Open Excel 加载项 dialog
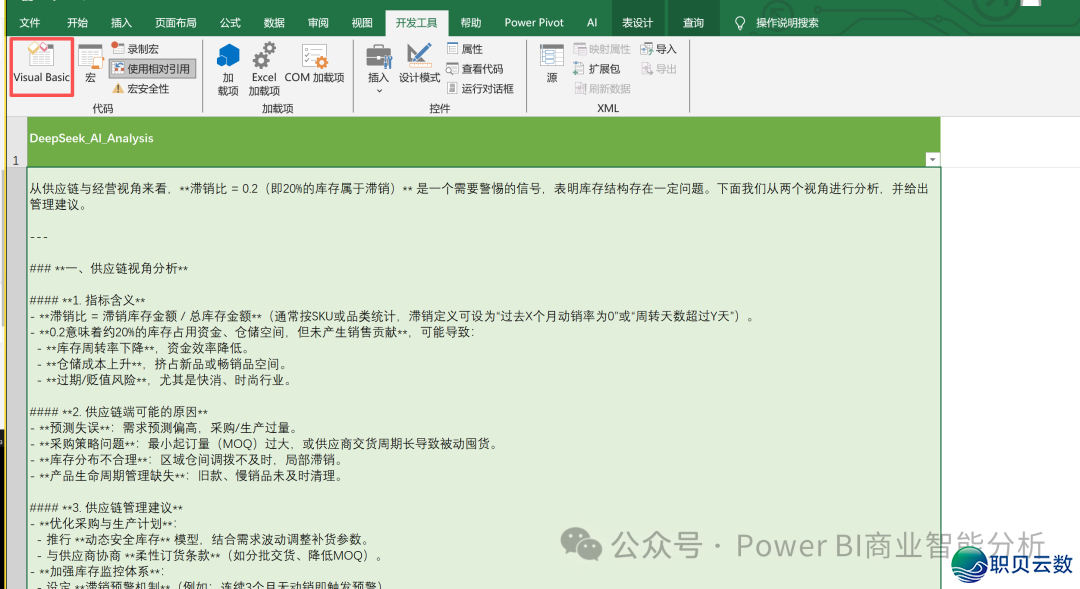 click(263, 66)
